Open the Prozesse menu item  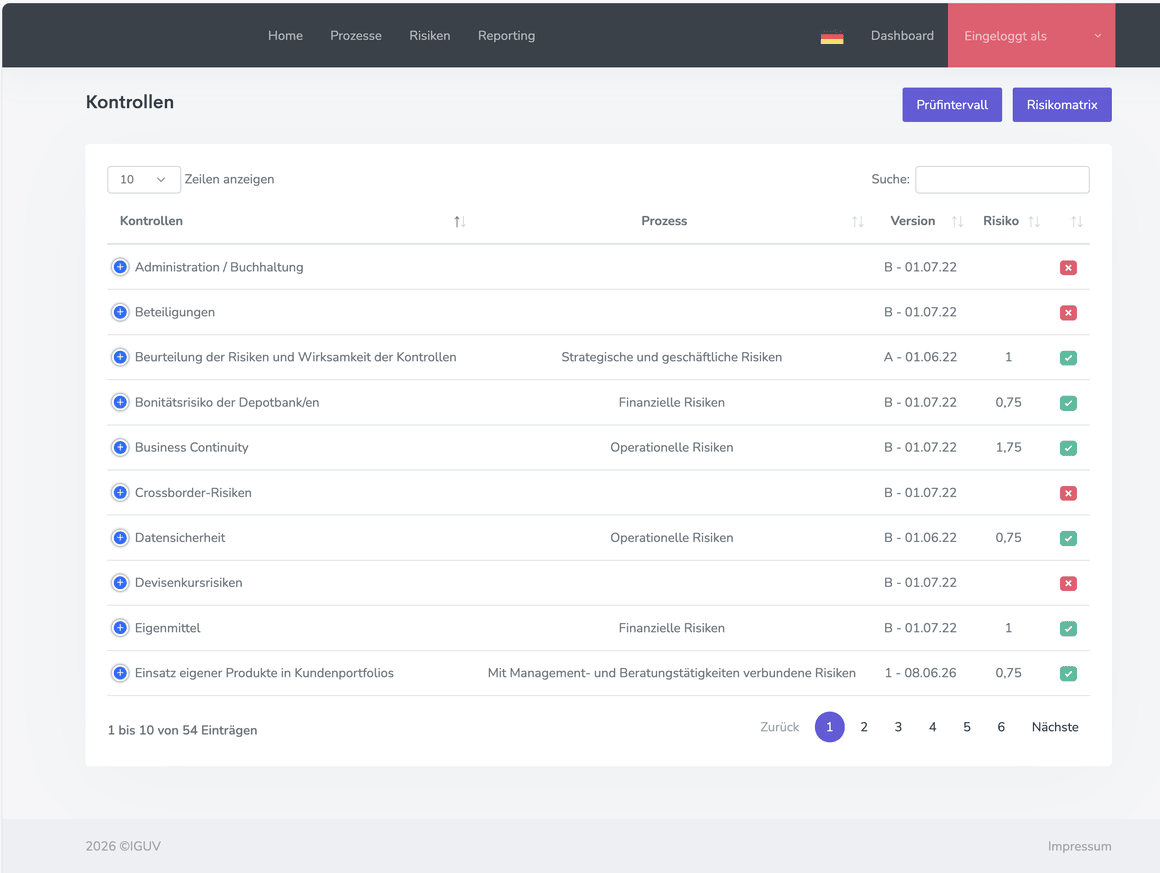click(356, 36)
